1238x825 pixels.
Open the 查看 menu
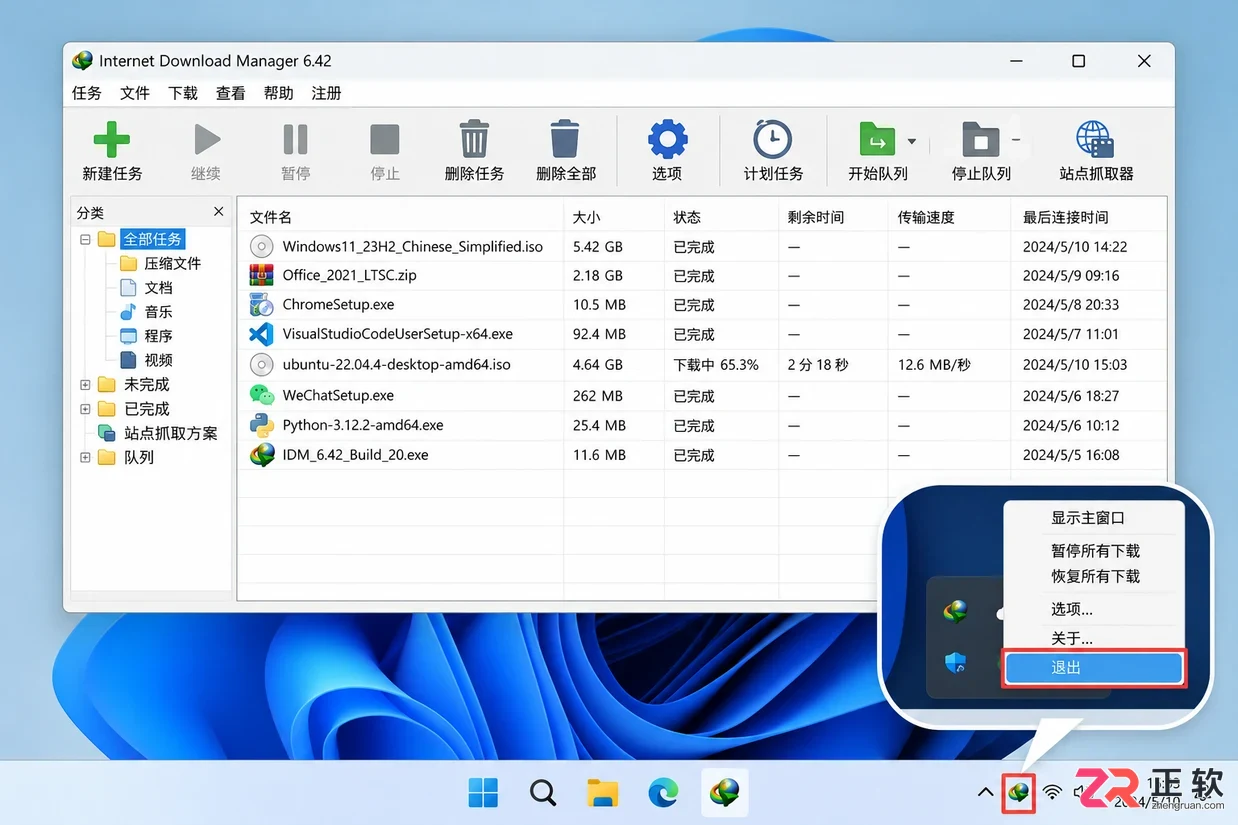click(231, 93)
